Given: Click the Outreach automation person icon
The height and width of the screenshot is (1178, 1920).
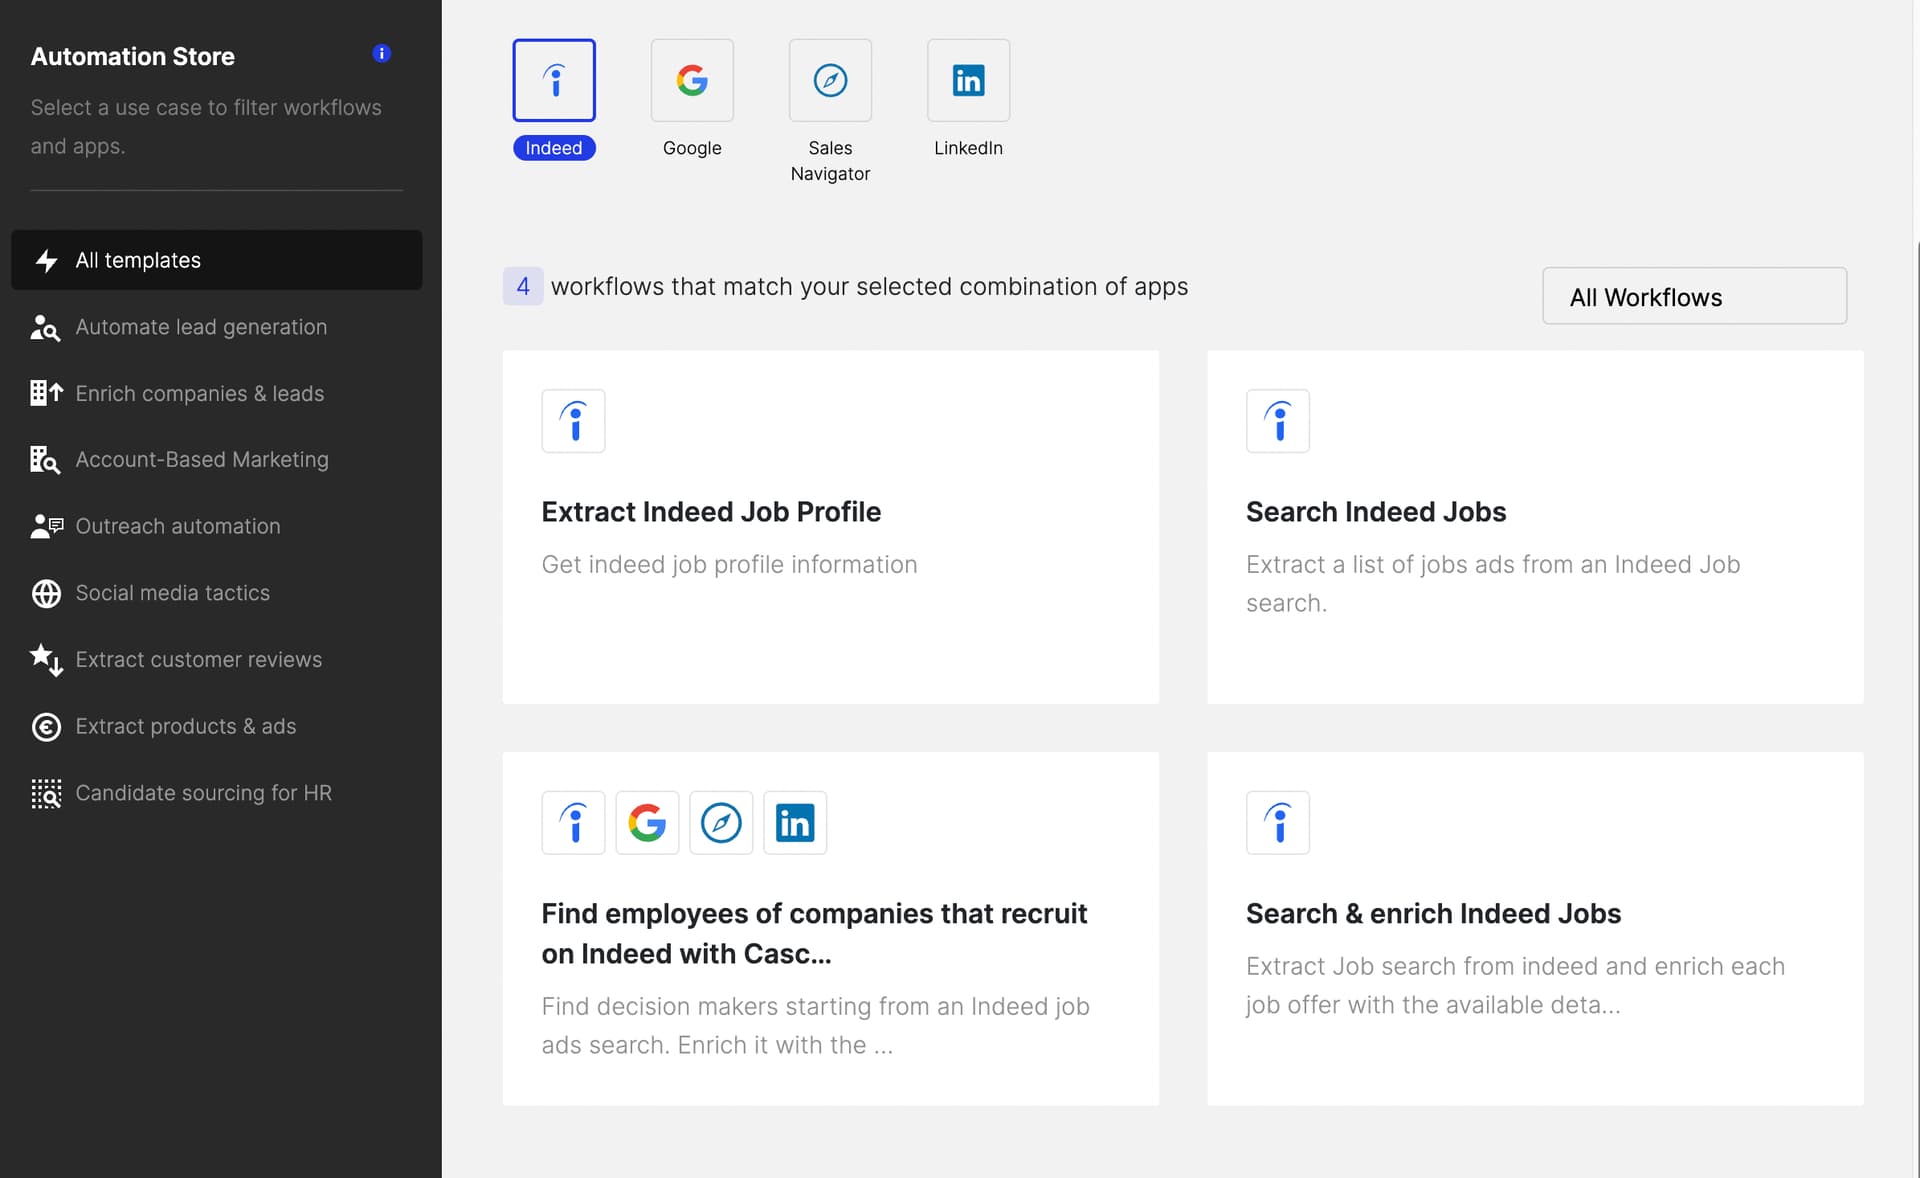Looking at the screenshot, I should pos(46,526).
